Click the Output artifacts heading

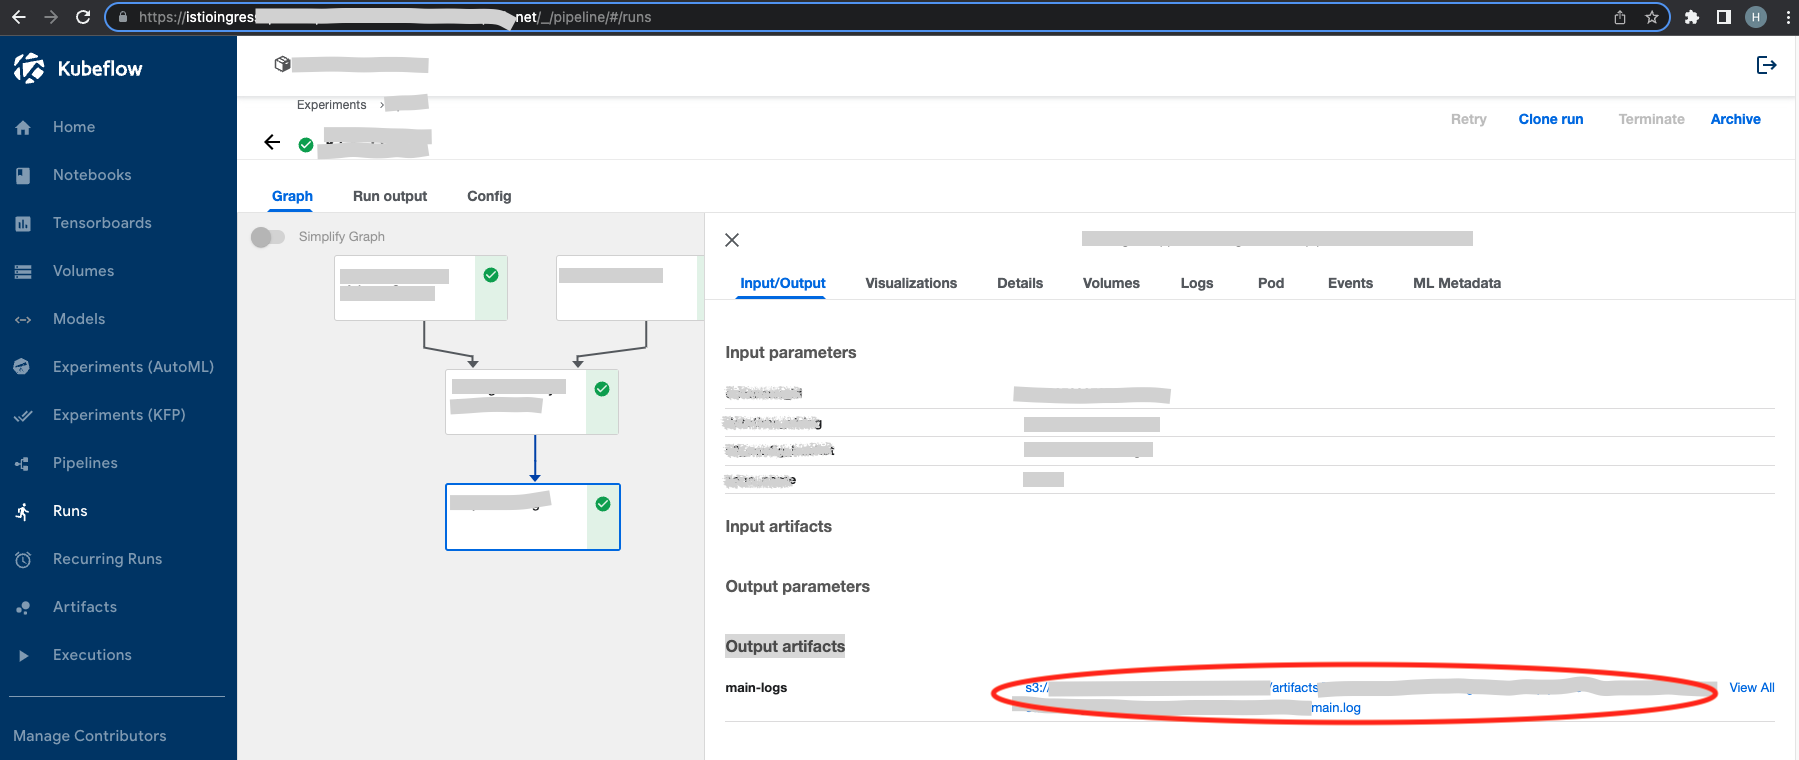pyautogui.click(x=785, y=646)
